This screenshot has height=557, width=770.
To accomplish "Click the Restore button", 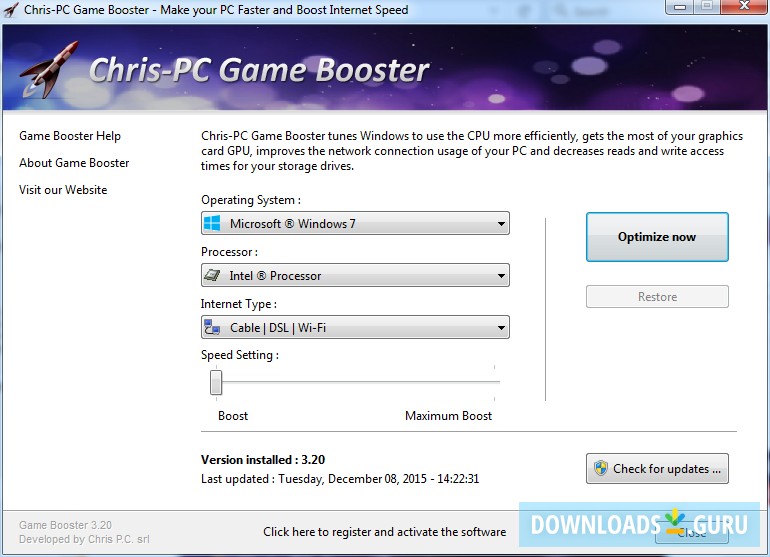I will click(657, 297).
